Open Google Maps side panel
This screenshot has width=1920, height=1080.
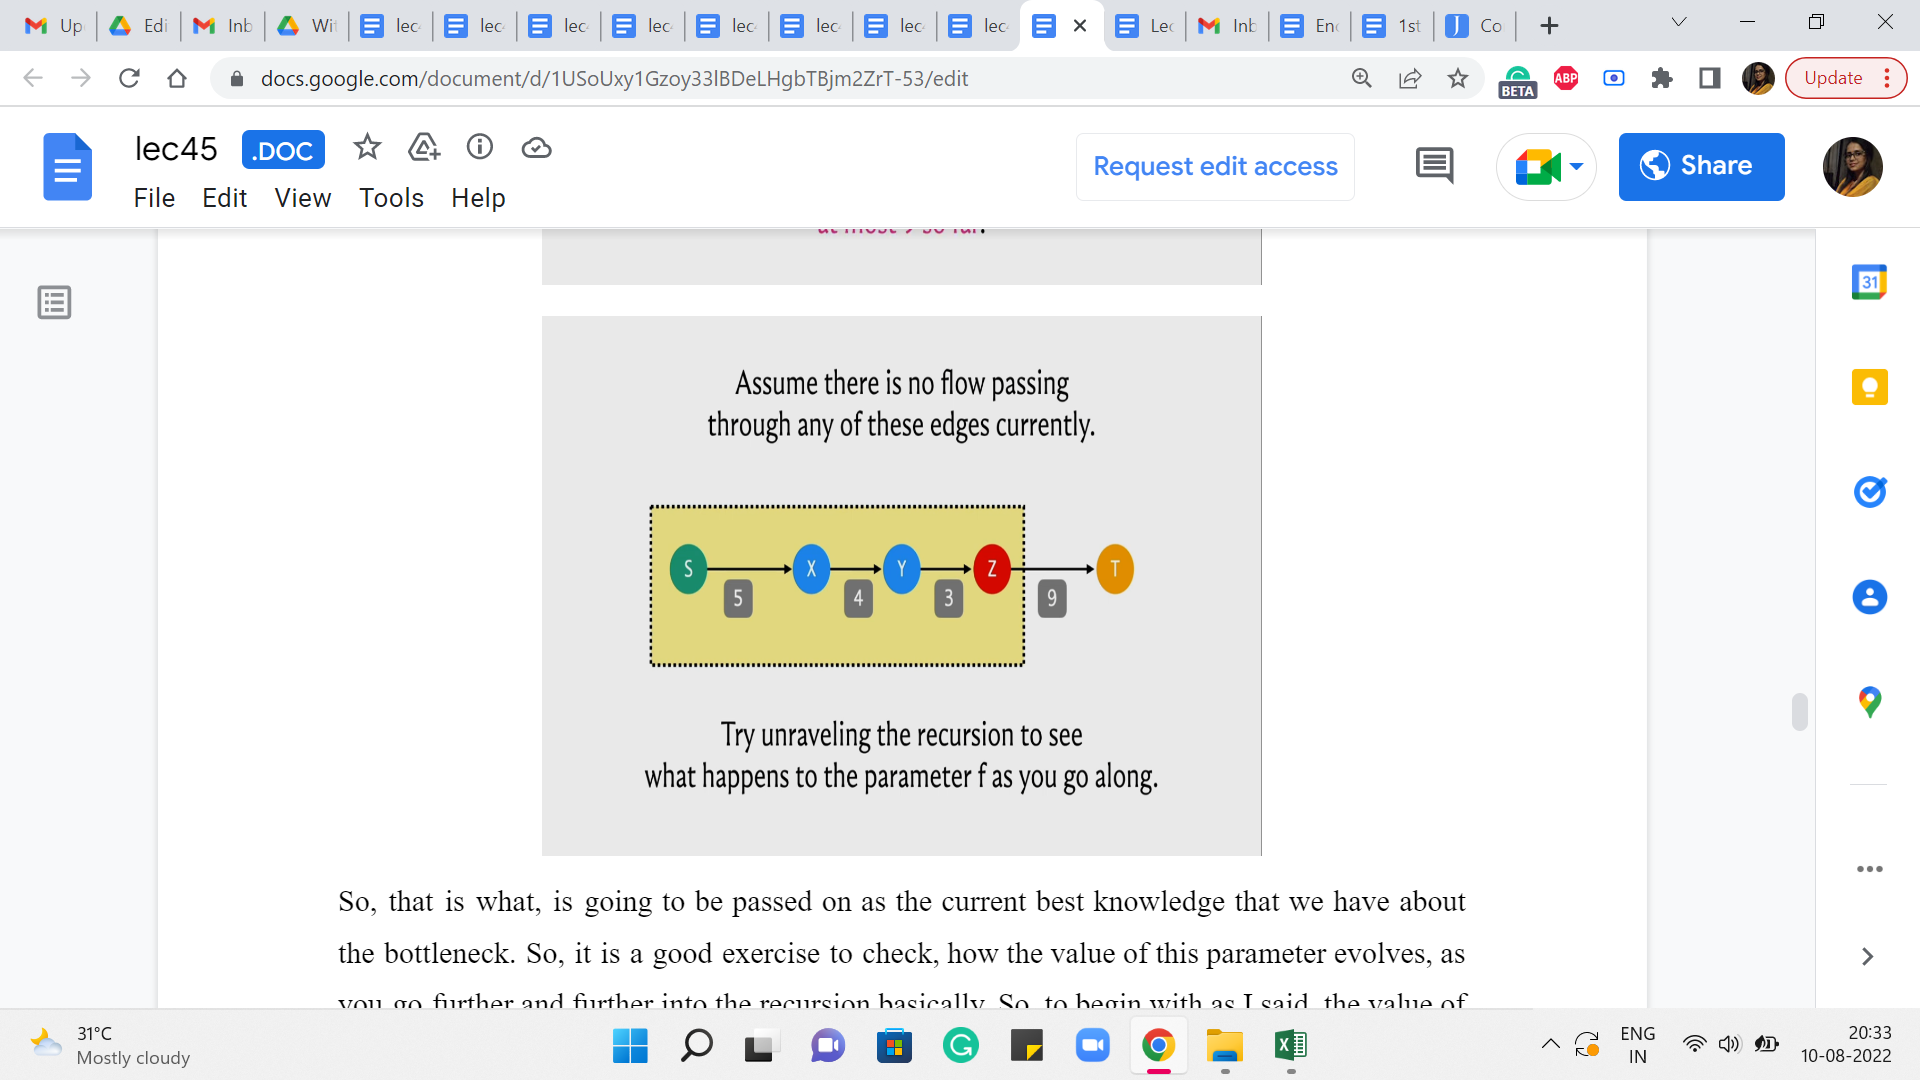point(1869,702)
